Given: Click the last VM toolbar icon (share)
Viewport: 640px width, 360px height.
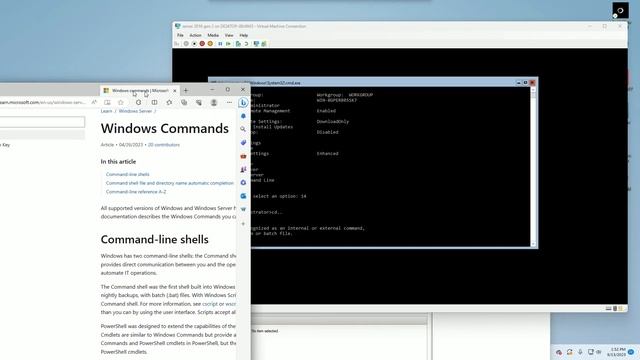Looking at the screenshot, I should [264, 44].
